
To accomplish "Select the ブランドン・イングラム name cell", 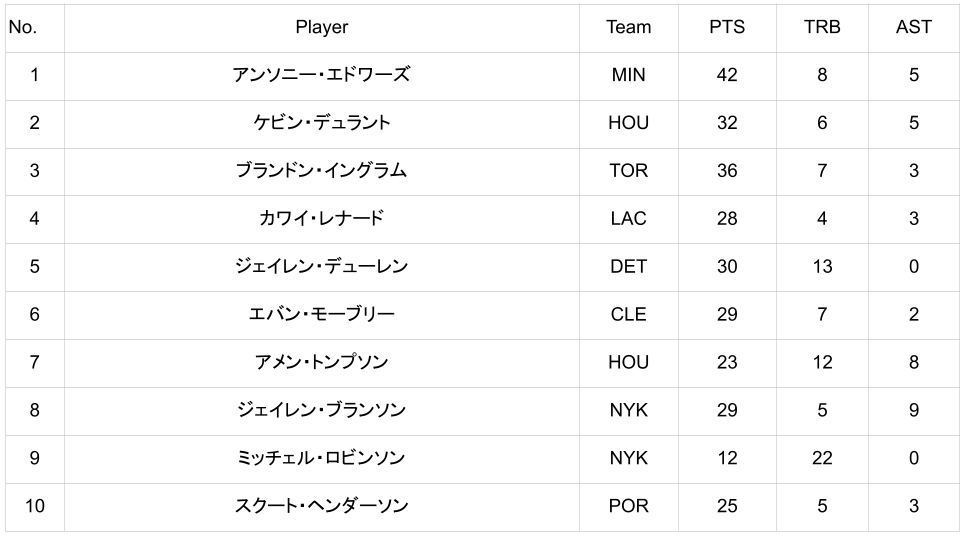I will click(321, 171).
